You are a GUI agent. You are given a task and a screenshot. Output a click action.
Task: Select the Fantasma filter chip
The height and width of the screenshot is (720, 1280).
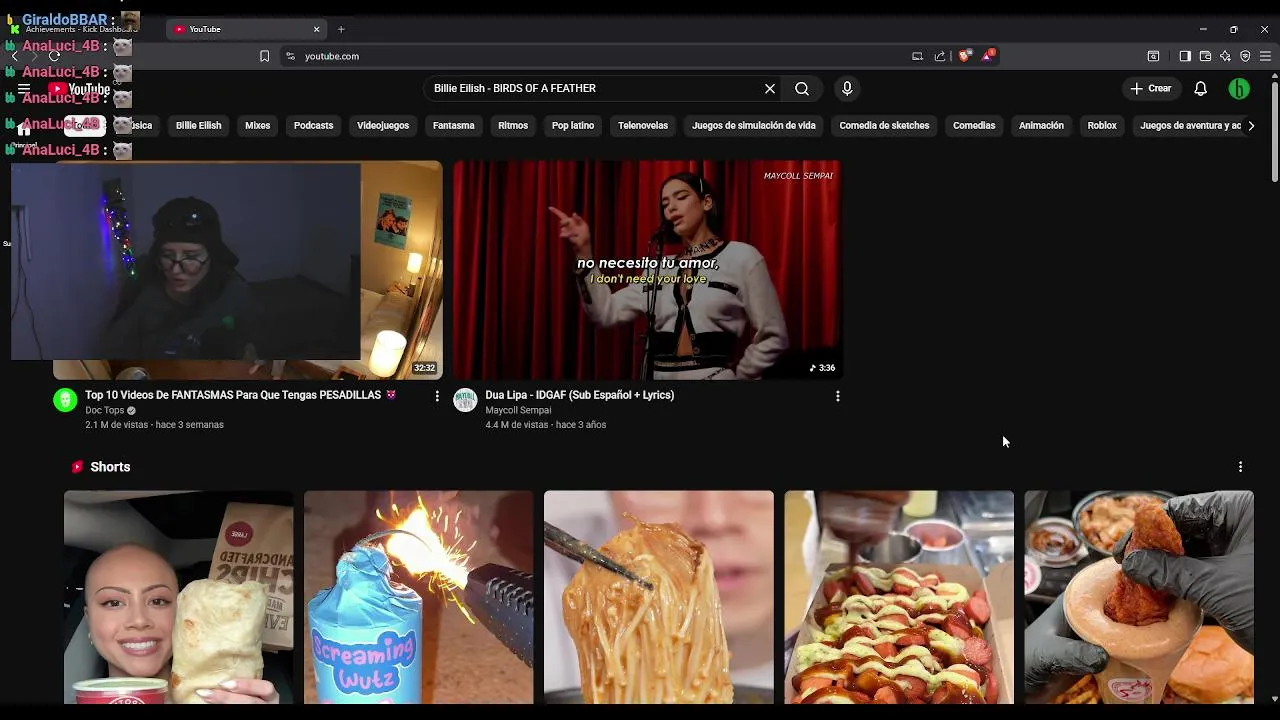click(x=454, y=126)
